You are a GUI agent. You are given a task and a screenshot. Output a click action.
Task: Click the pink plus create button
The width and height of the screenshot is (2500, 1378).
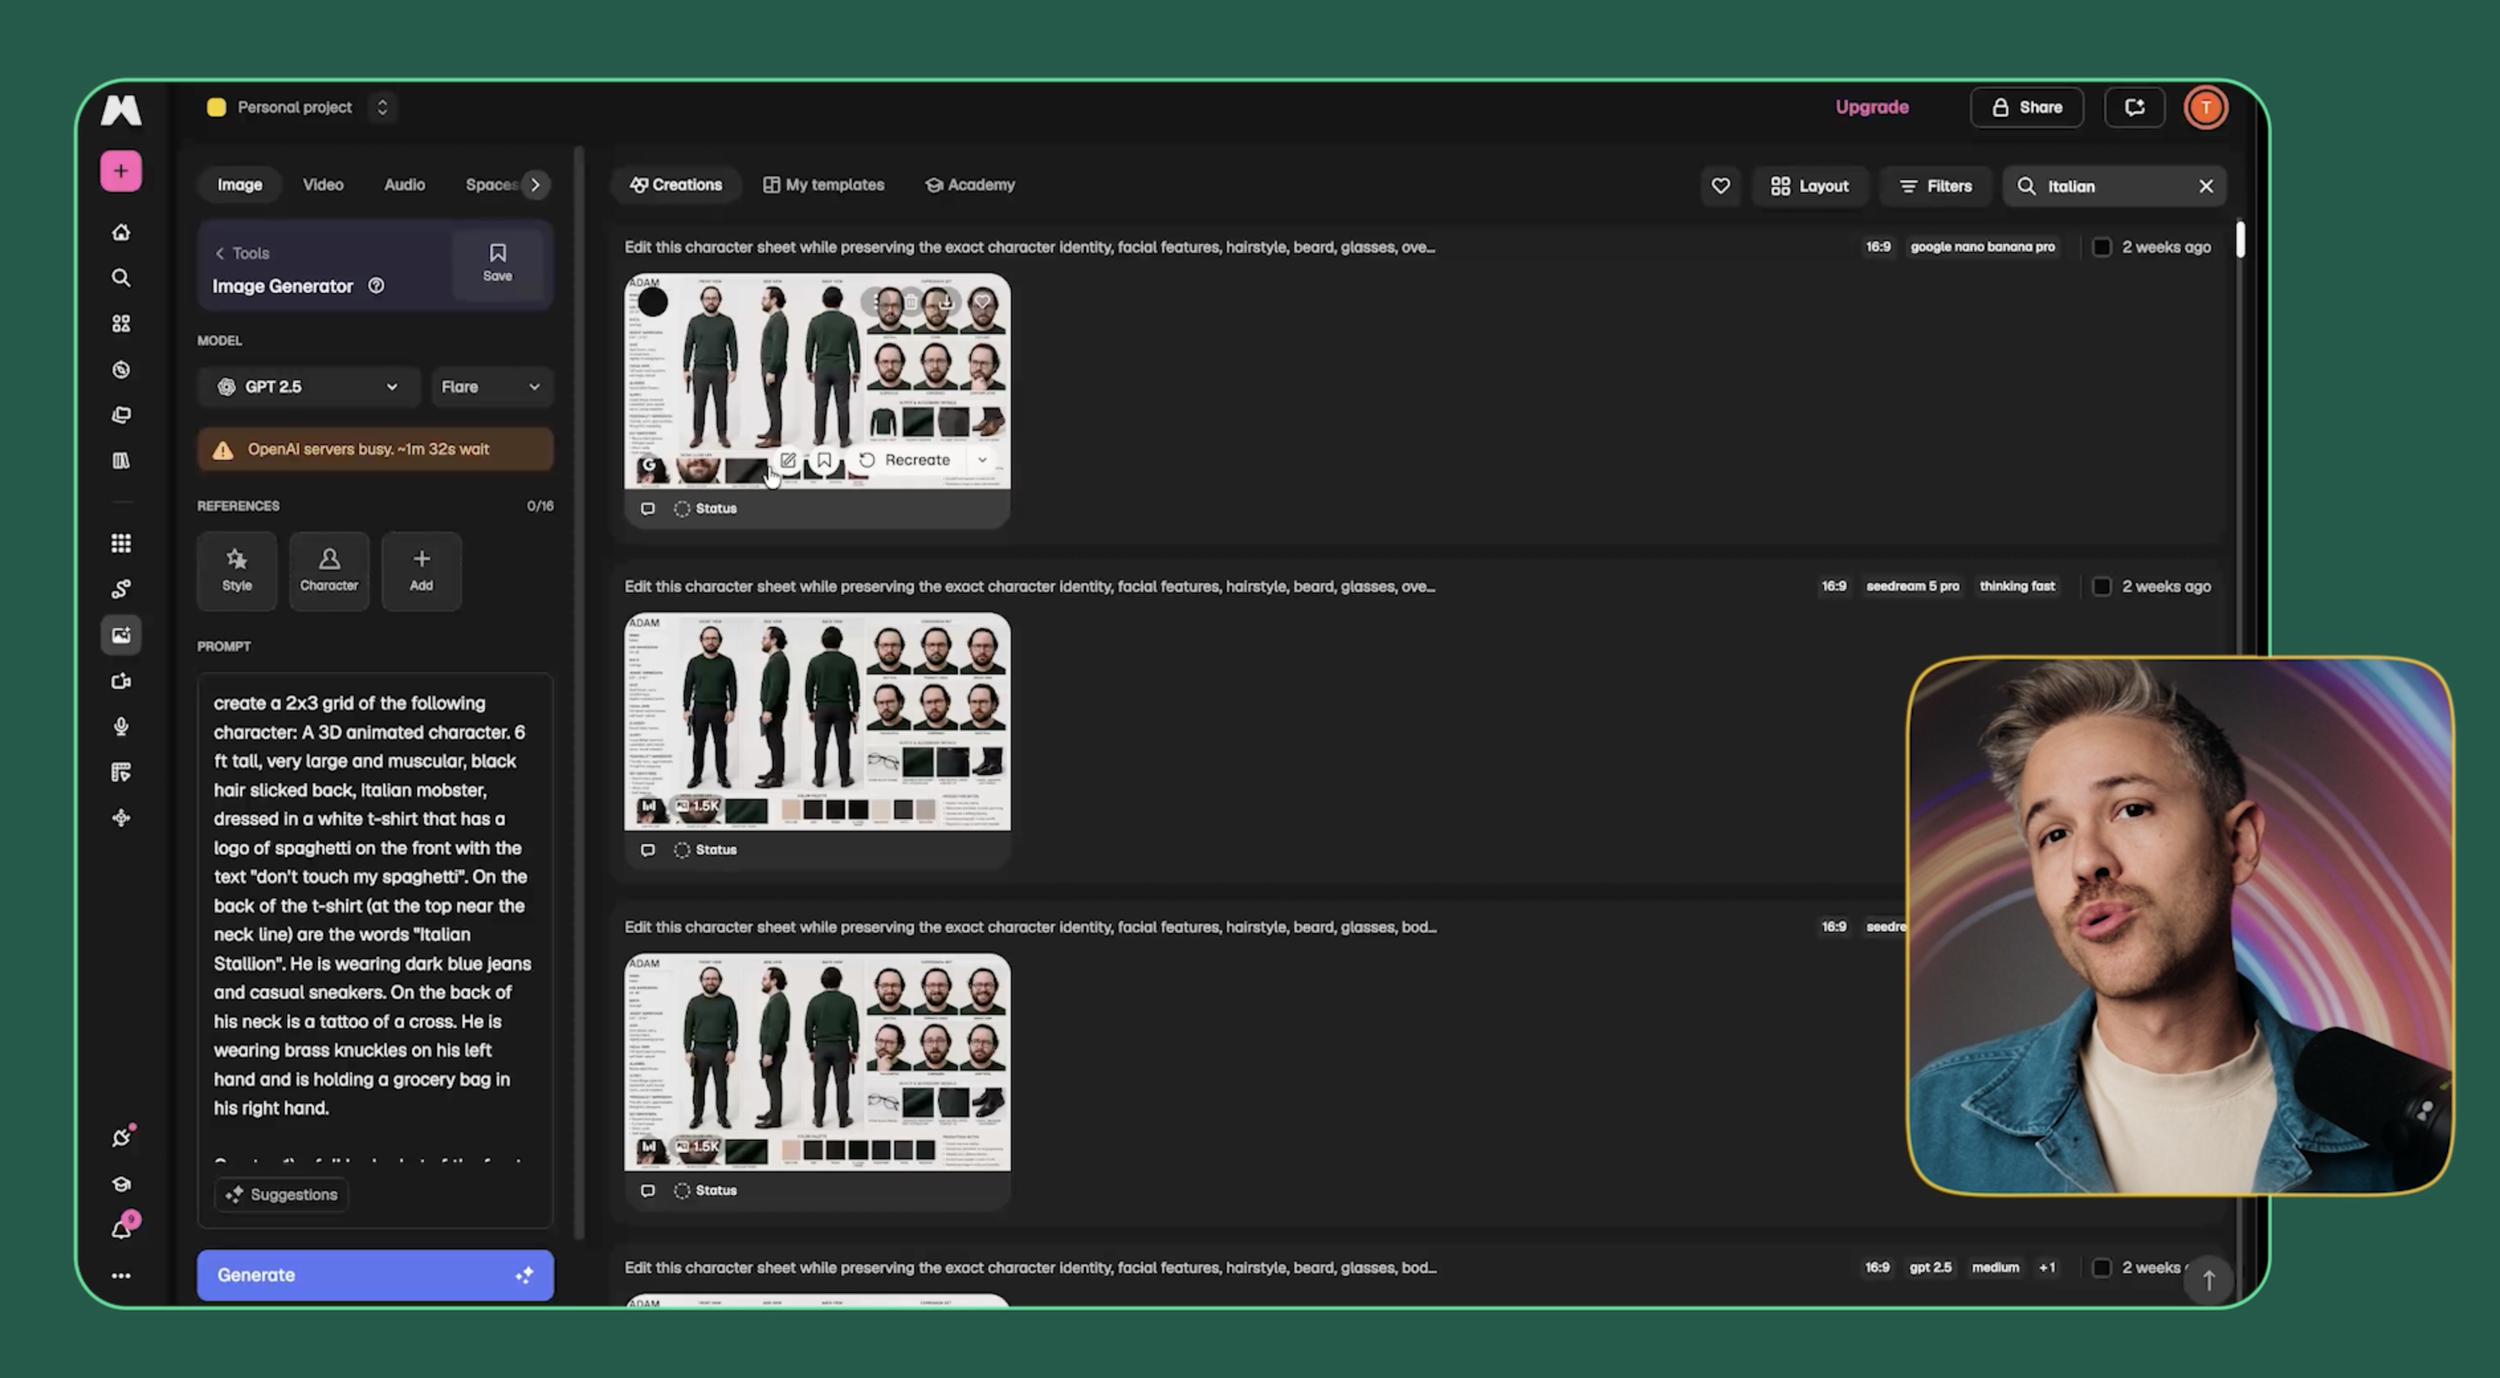point(121,171)
